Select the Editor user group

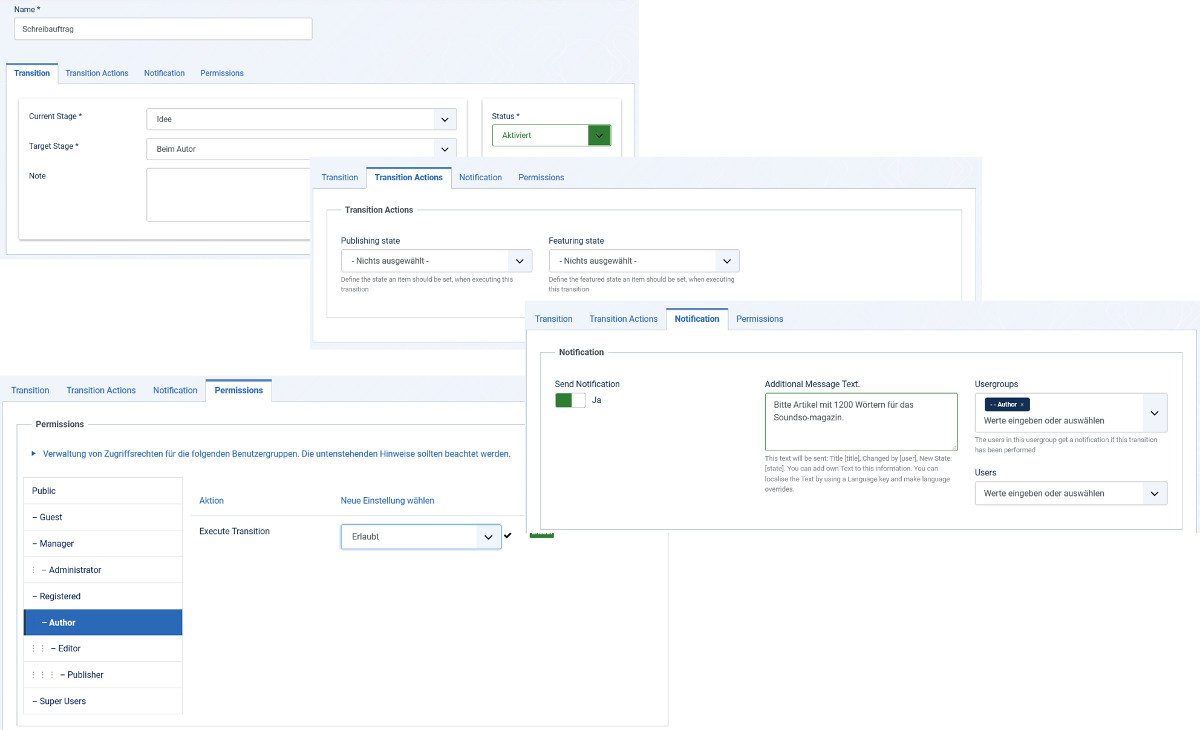coord(103,648)
